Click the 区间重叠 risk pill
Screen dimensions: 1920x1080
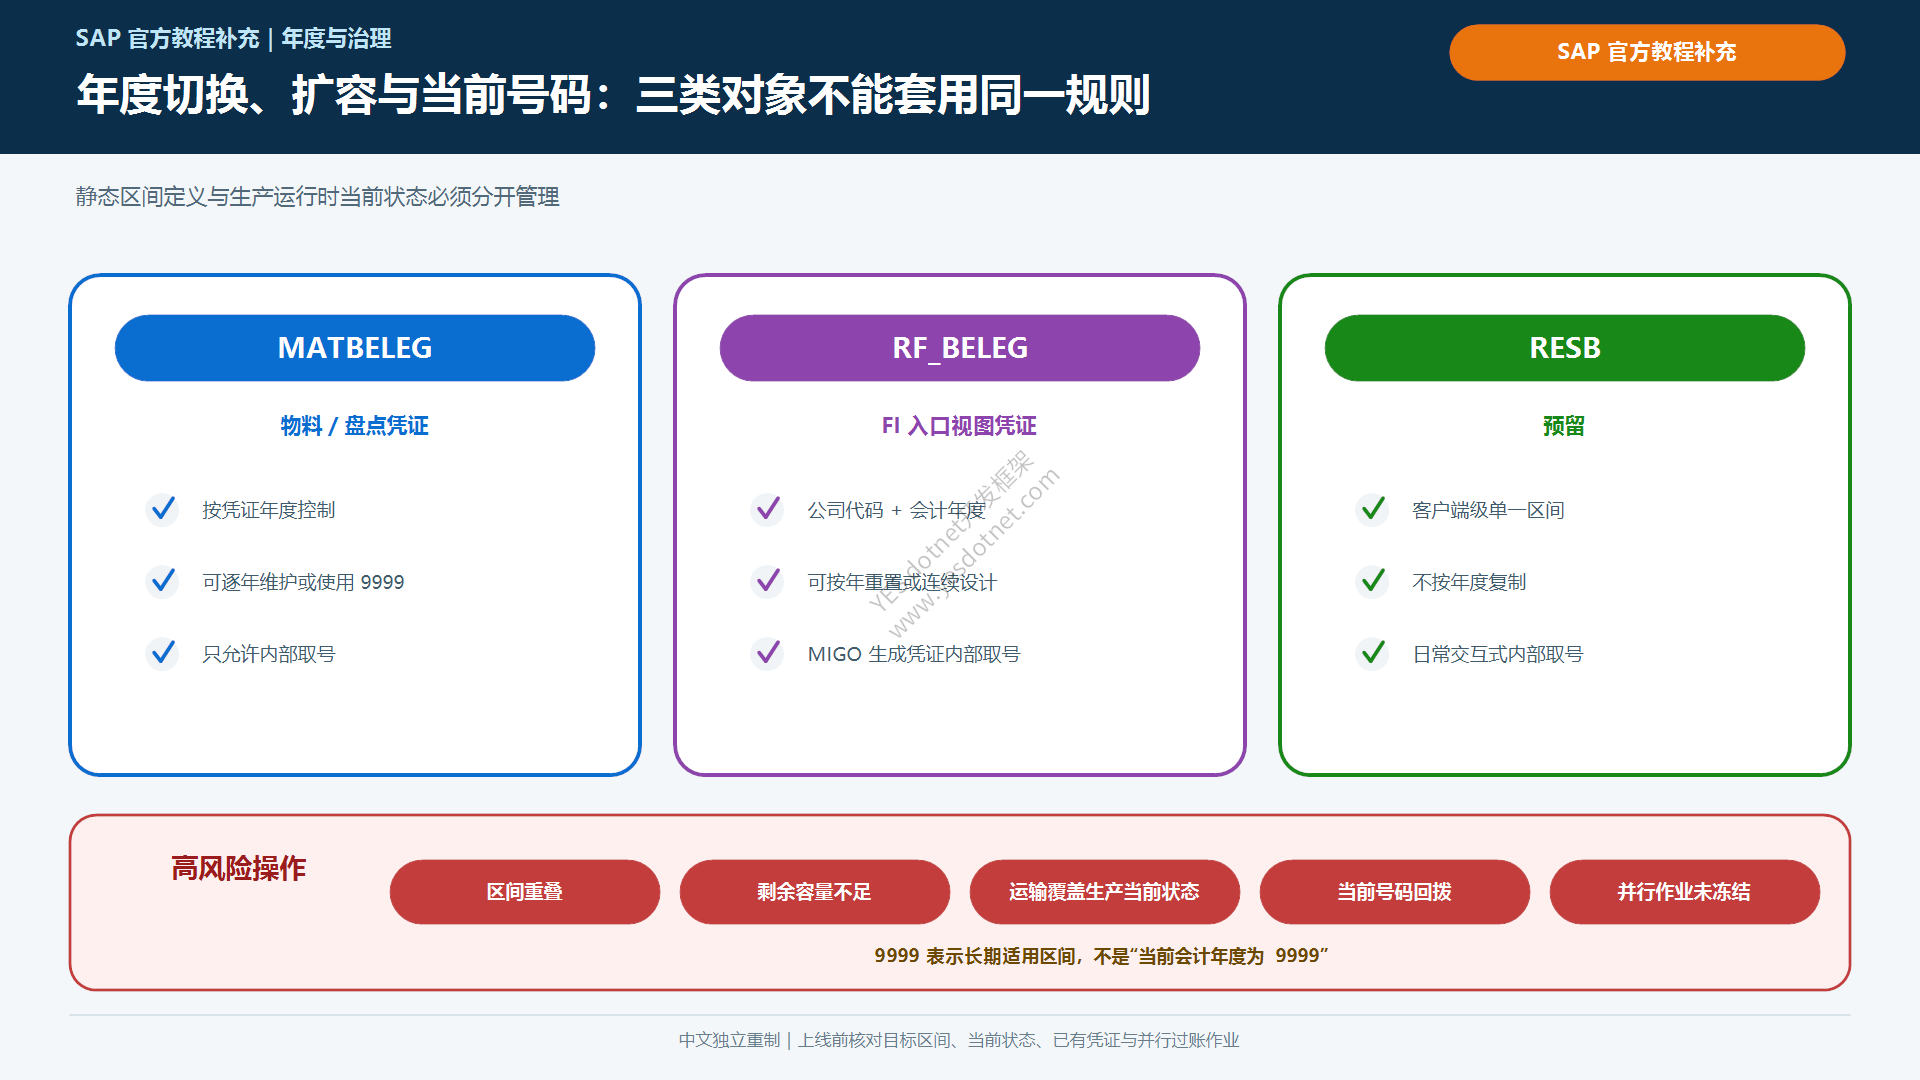pyautogui.click(x=525, y=892)
